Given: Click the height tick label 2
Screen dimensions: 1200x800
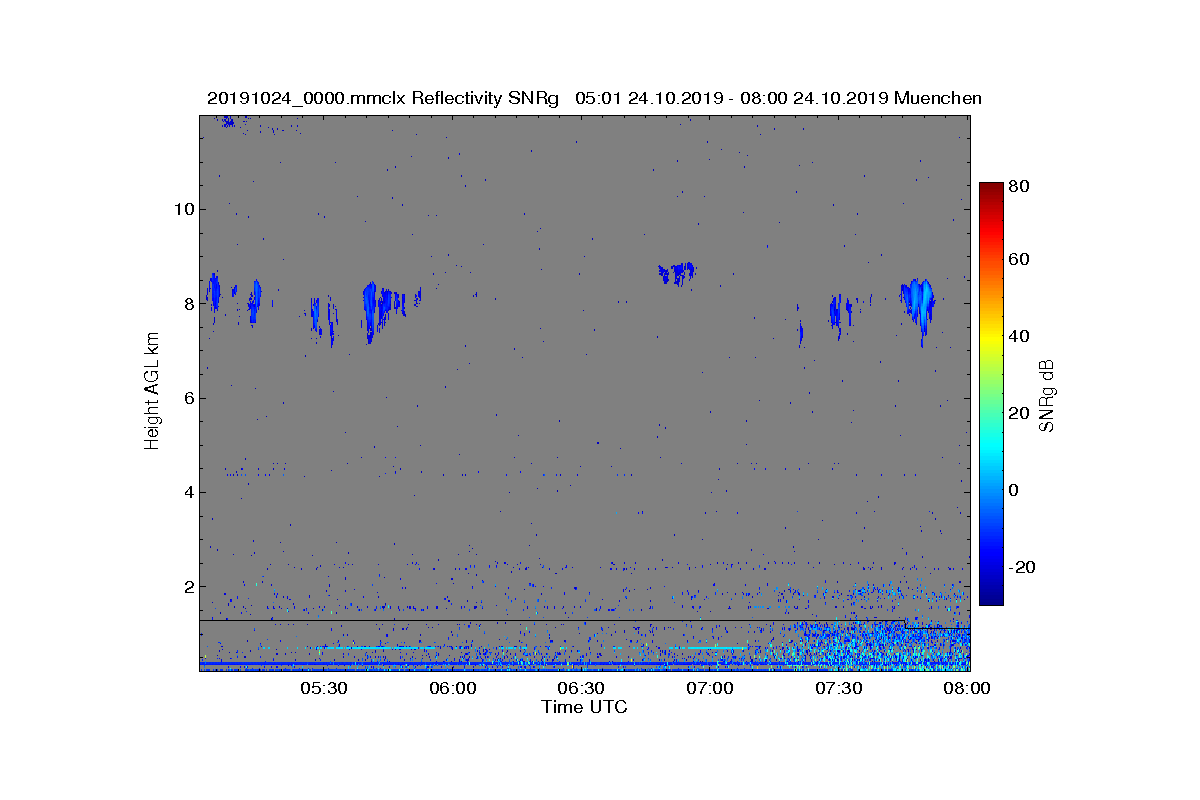Looking at the screenshot, I should 187,586.
